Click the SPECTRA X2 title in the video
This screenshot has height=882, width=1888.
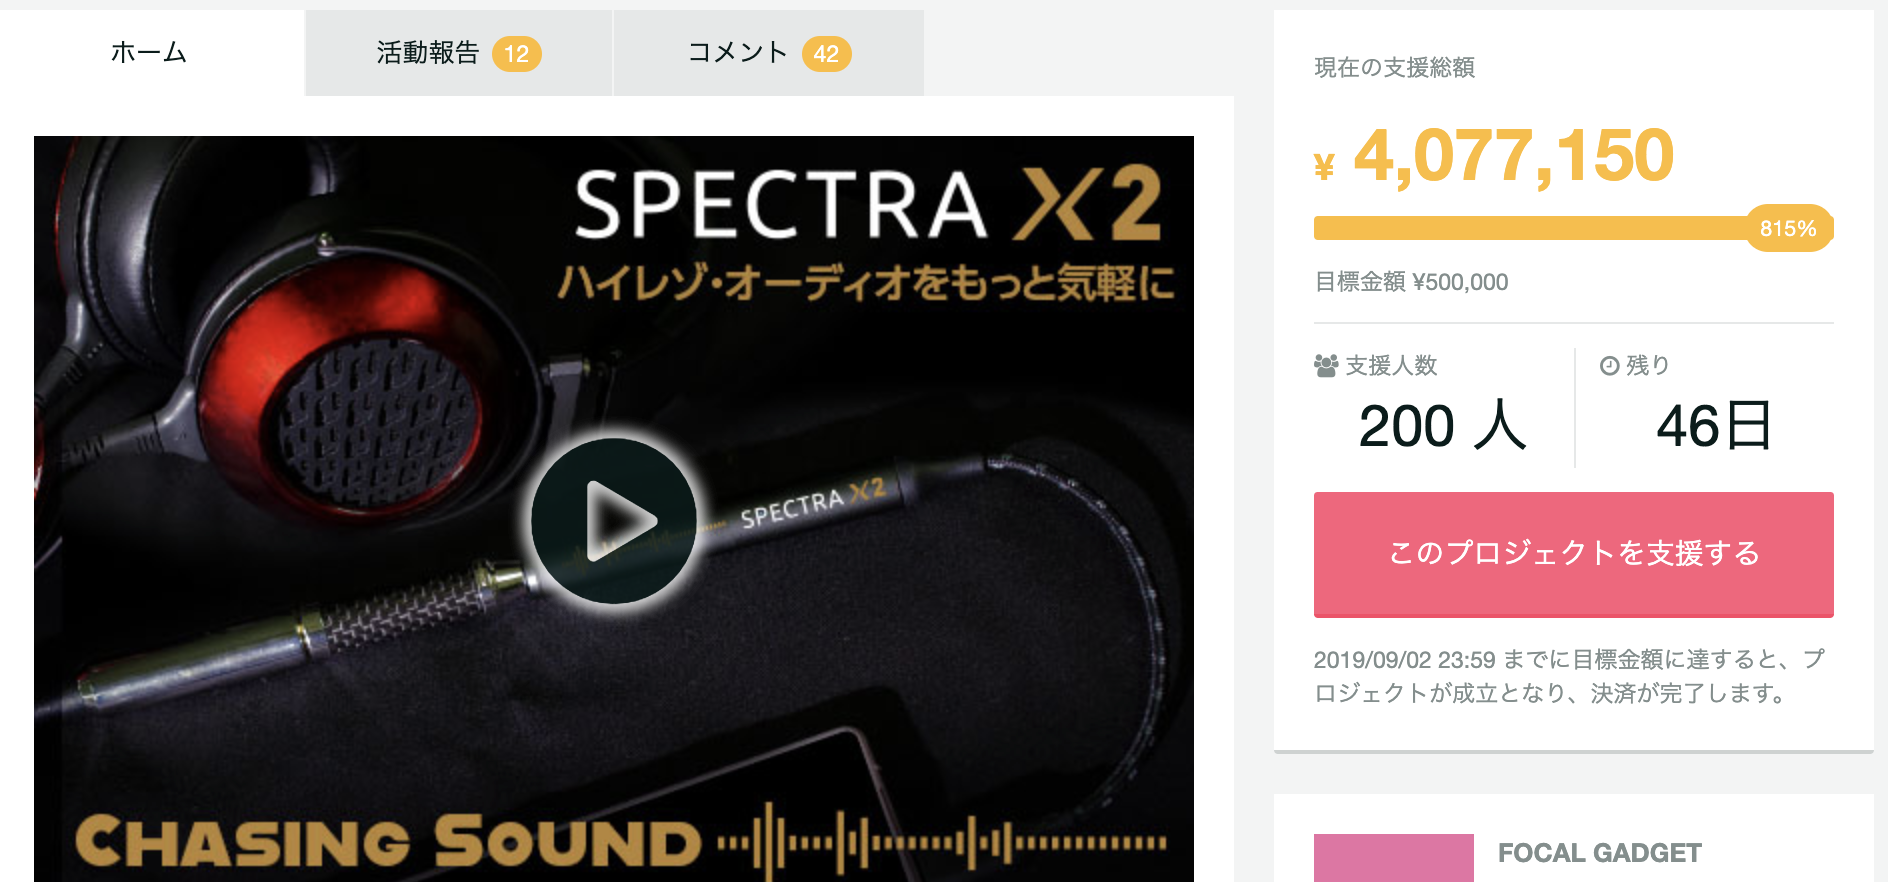coord(867,205)
